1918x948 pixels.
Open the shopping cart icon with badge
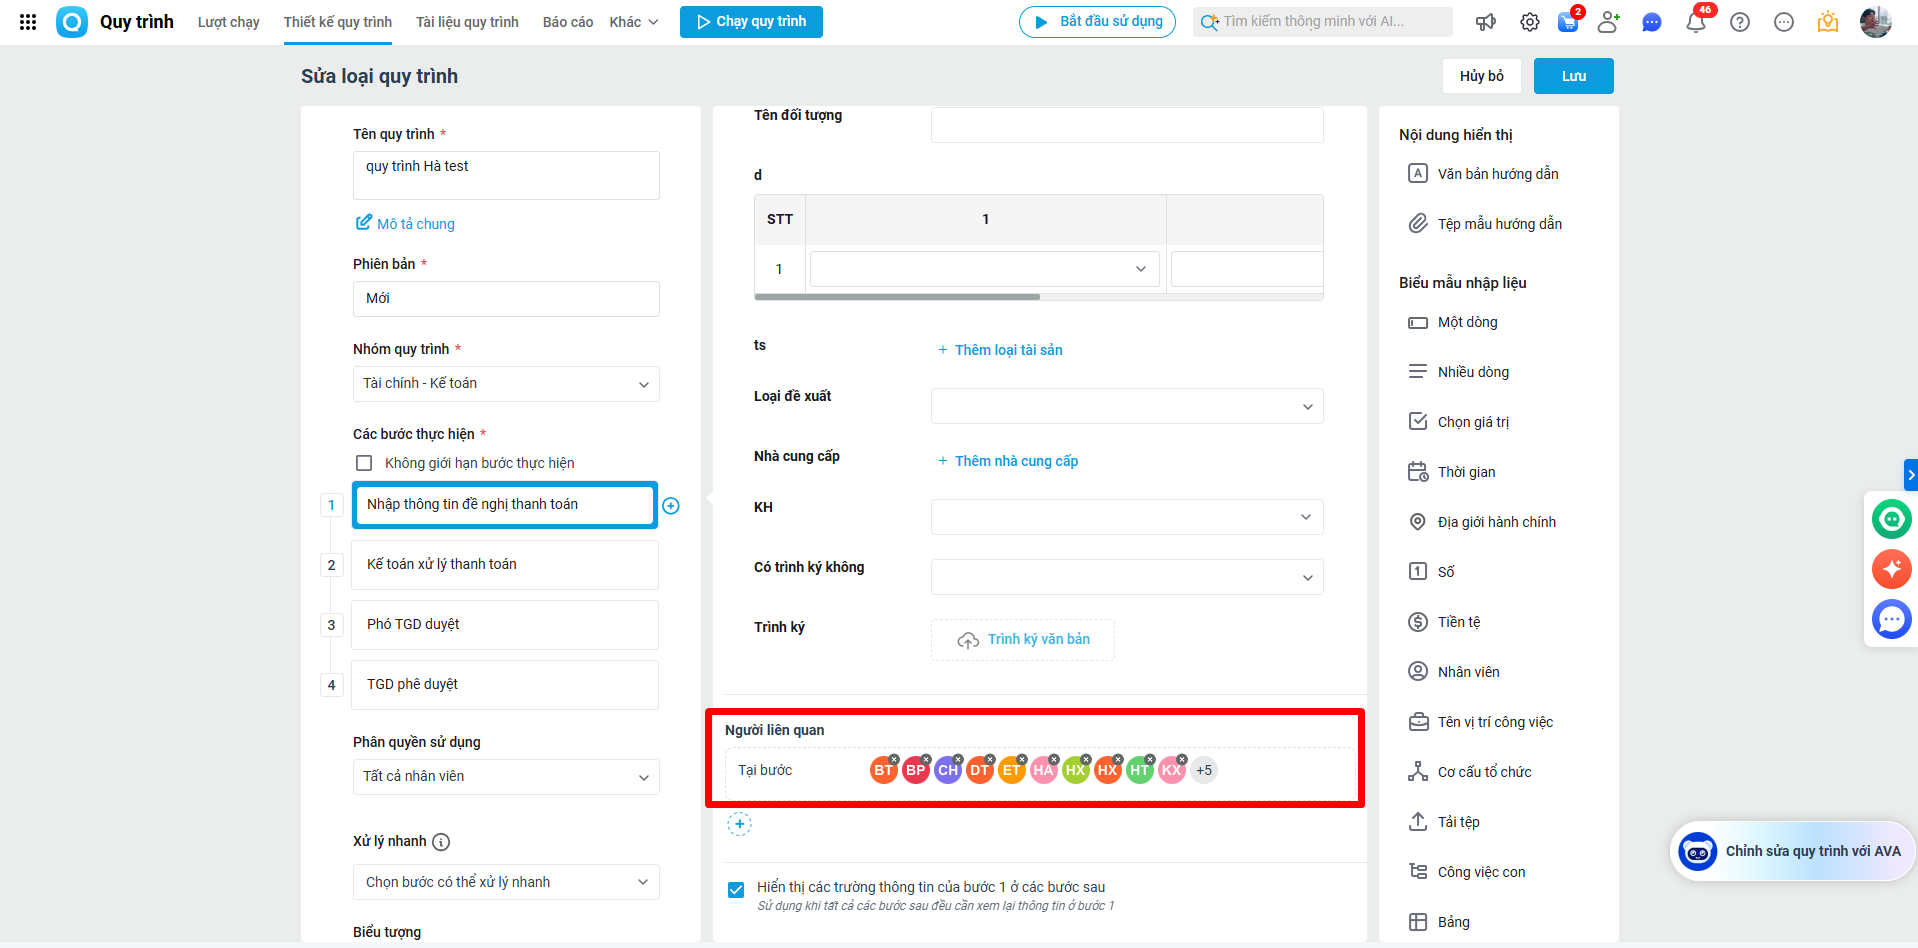click(x=1569, y=22)
